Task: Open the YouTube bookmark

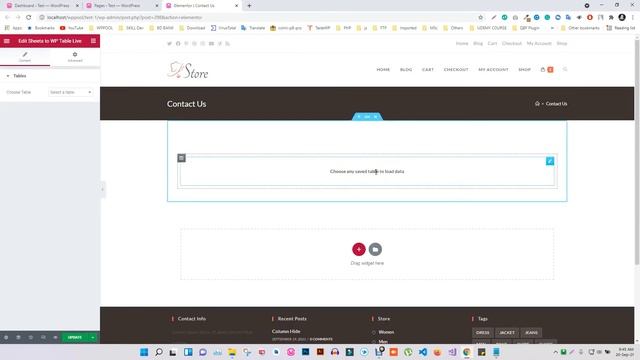Action: coord(71,28)
